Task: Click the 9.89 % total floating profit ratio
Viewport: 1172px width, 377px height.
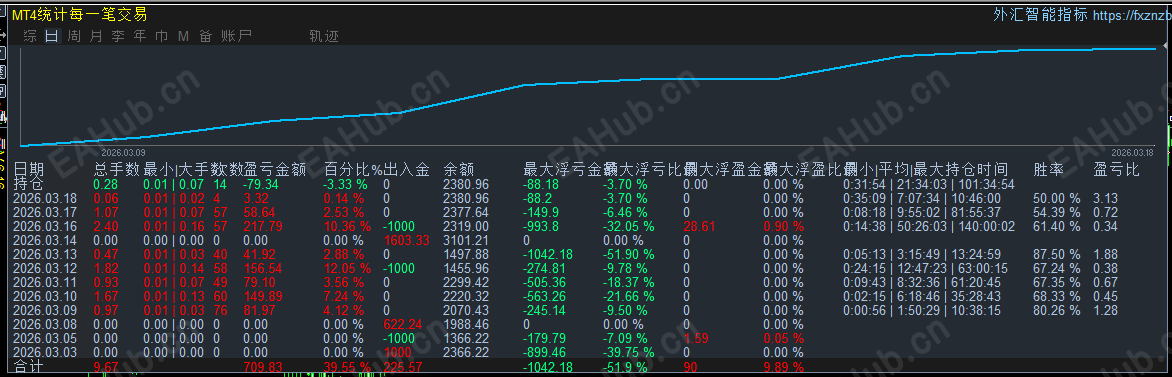Action: [784, 367]
